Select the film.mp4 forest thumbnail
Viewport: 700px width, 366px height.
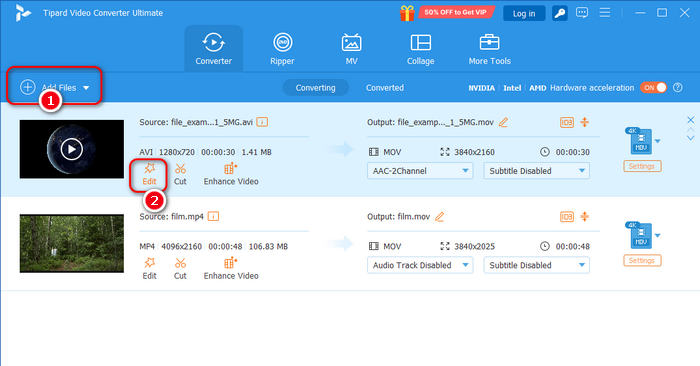click(71, 243)
